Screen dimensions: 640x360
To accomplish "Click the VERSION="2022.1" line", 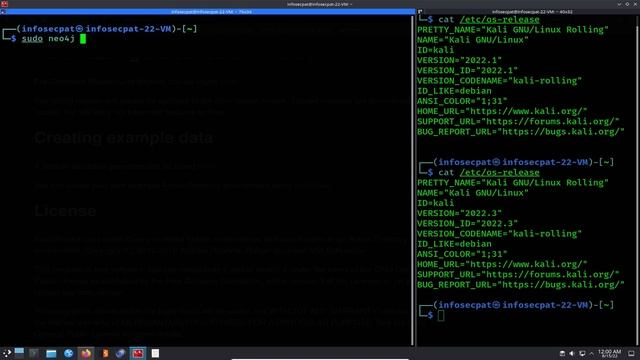I will click(459, 60).
